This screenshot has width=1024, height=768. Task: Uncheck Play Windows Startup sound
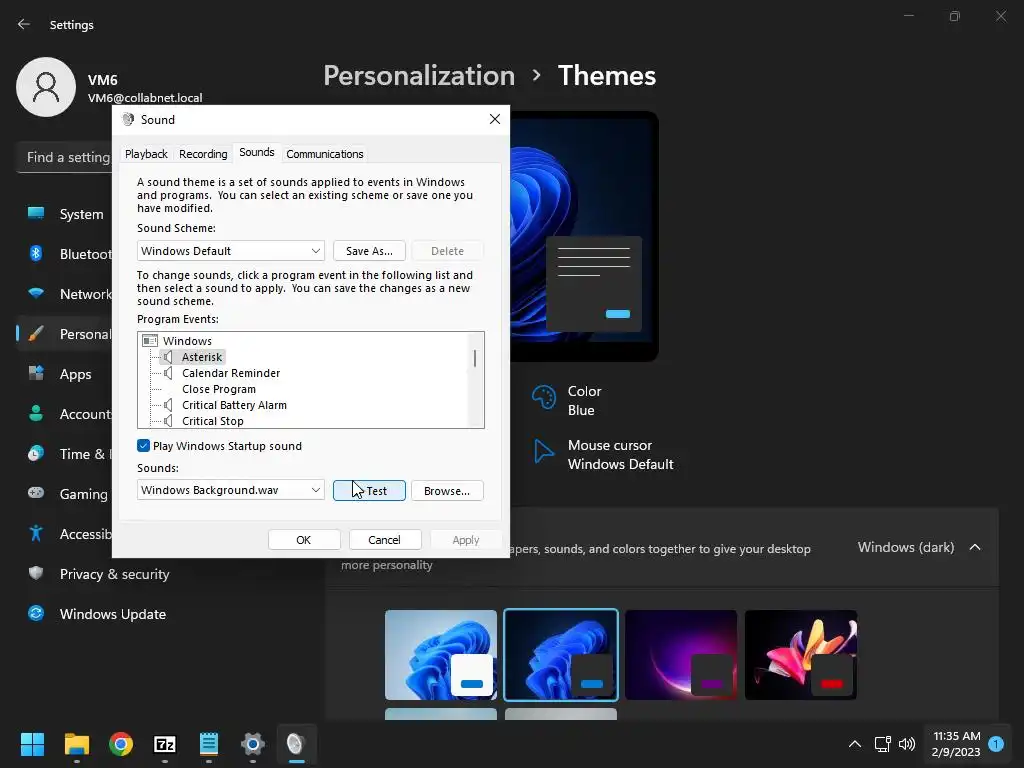click(x=144, y=445)
